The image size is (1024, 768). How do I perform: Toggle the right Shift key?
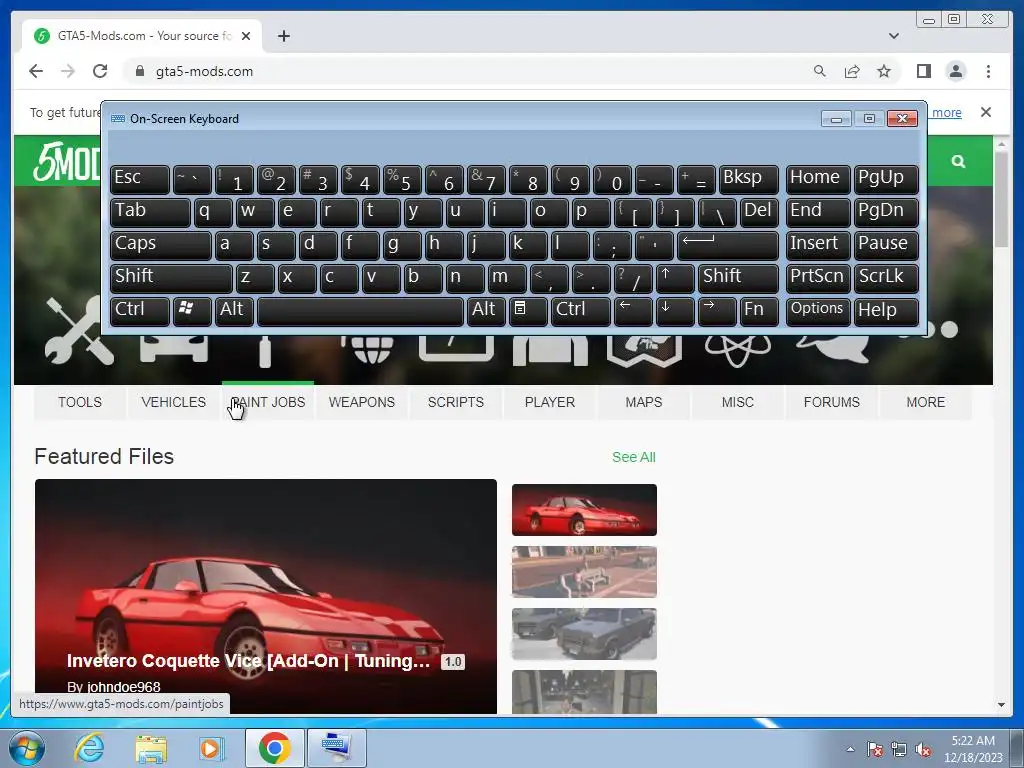[738, 277]
